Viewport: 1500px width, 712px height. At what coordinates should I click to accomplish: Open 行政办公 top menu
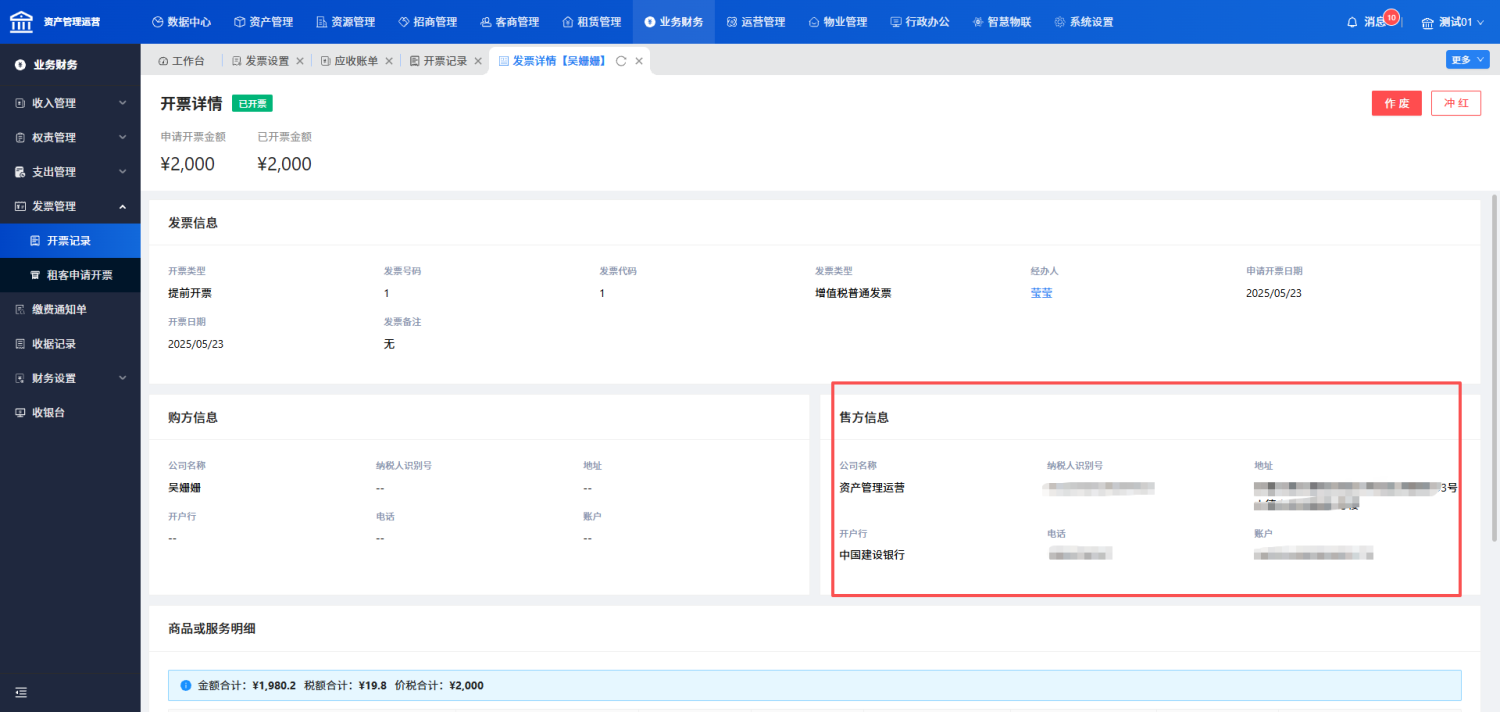pyautogui.click(x=920, y=22)
